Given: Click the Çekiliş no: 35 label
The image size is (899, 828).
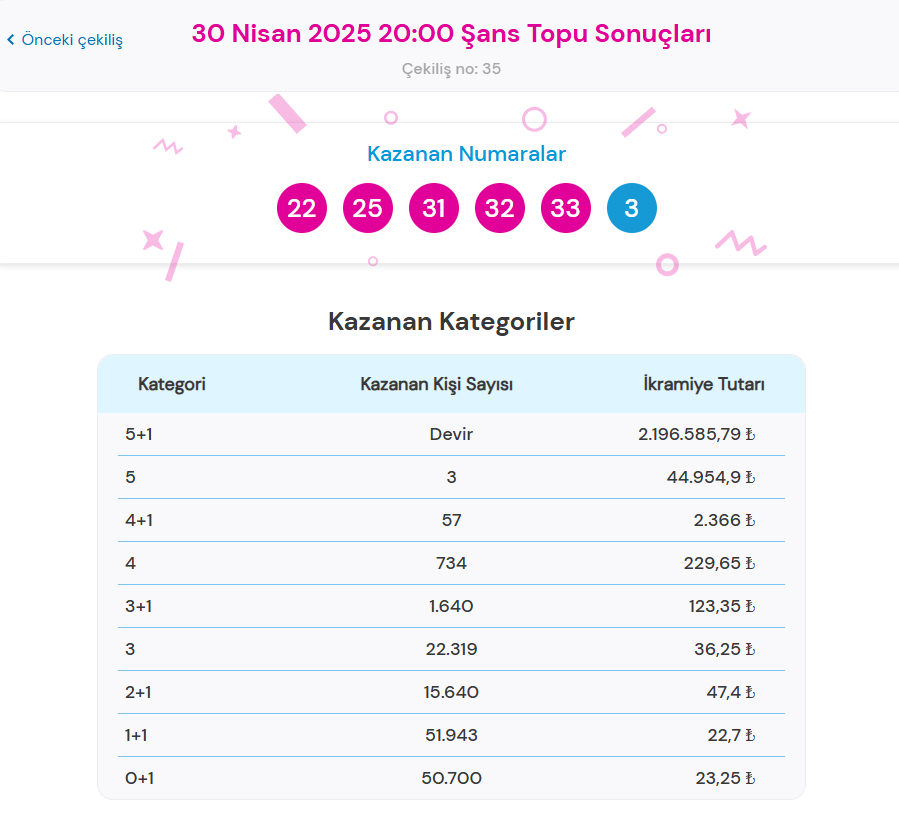Looking at the screenshot, I should point(451,69).
